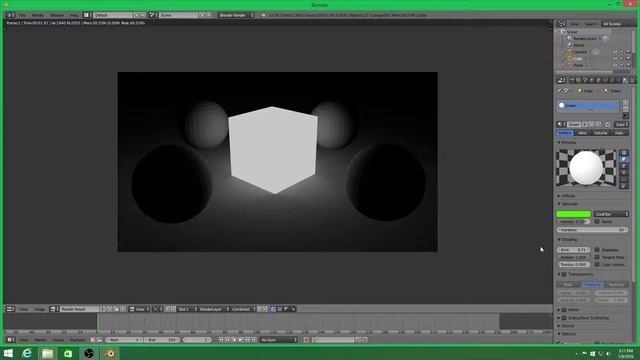640x360 pixels.
Task: Adjust the specular Intensity slider
Action: [573, 222]
